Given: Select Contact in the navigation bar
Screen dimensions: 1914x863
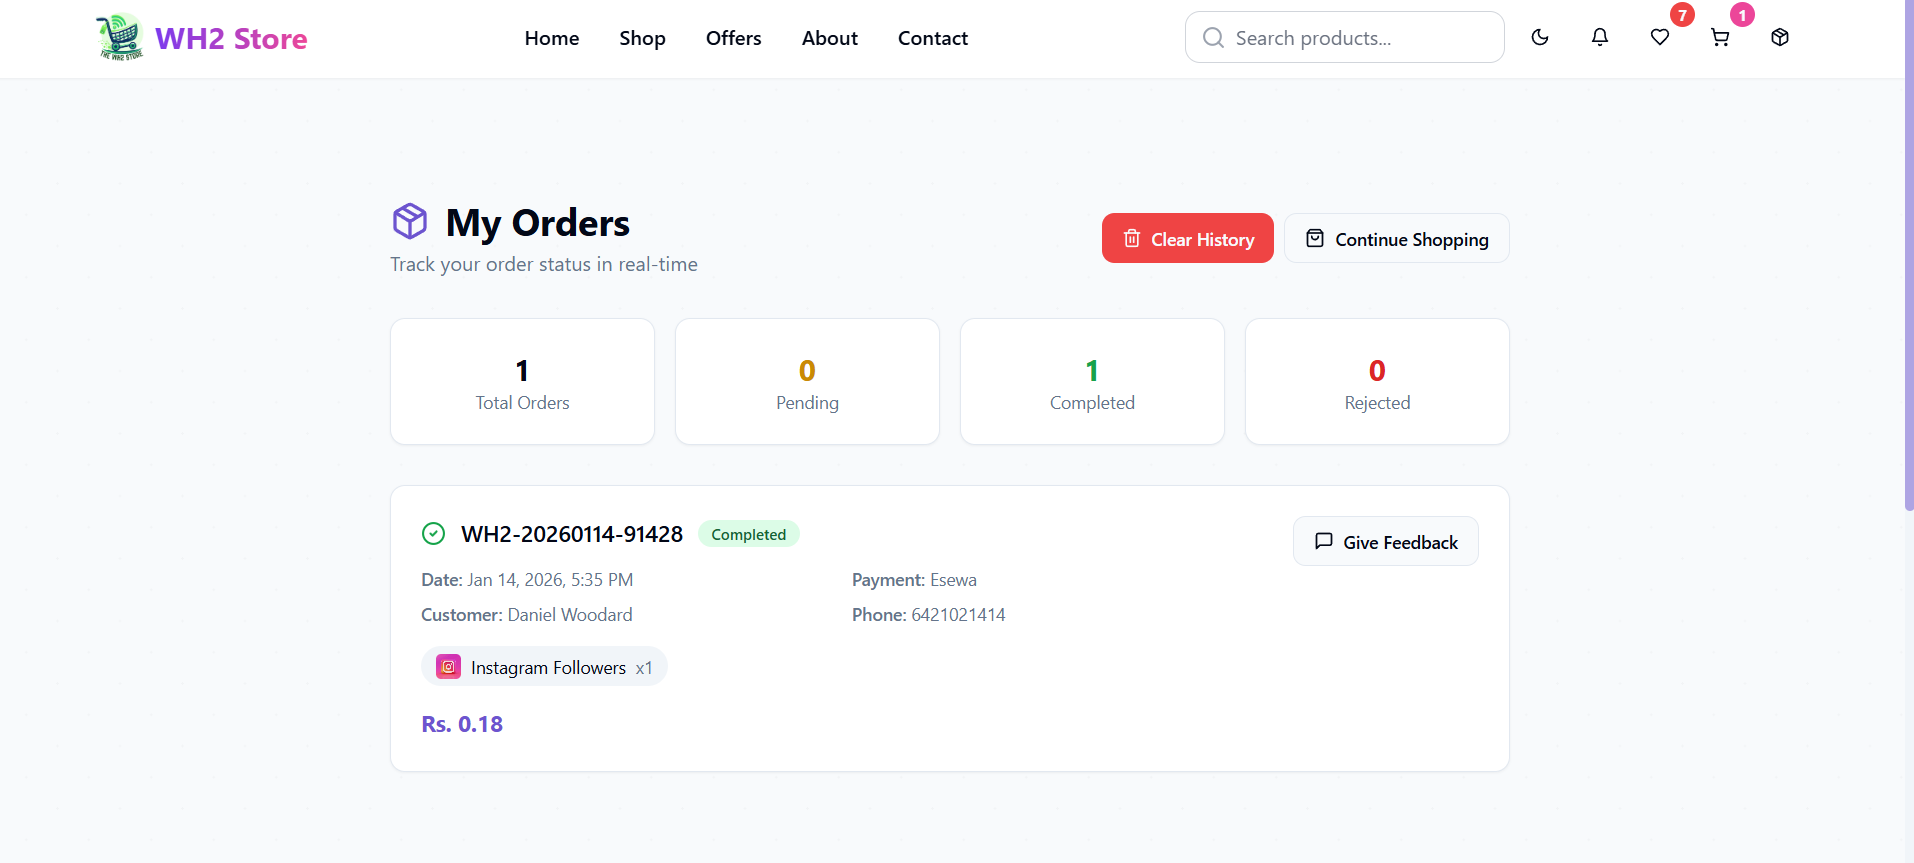Looking at the screenshot, I should point(932,38).
